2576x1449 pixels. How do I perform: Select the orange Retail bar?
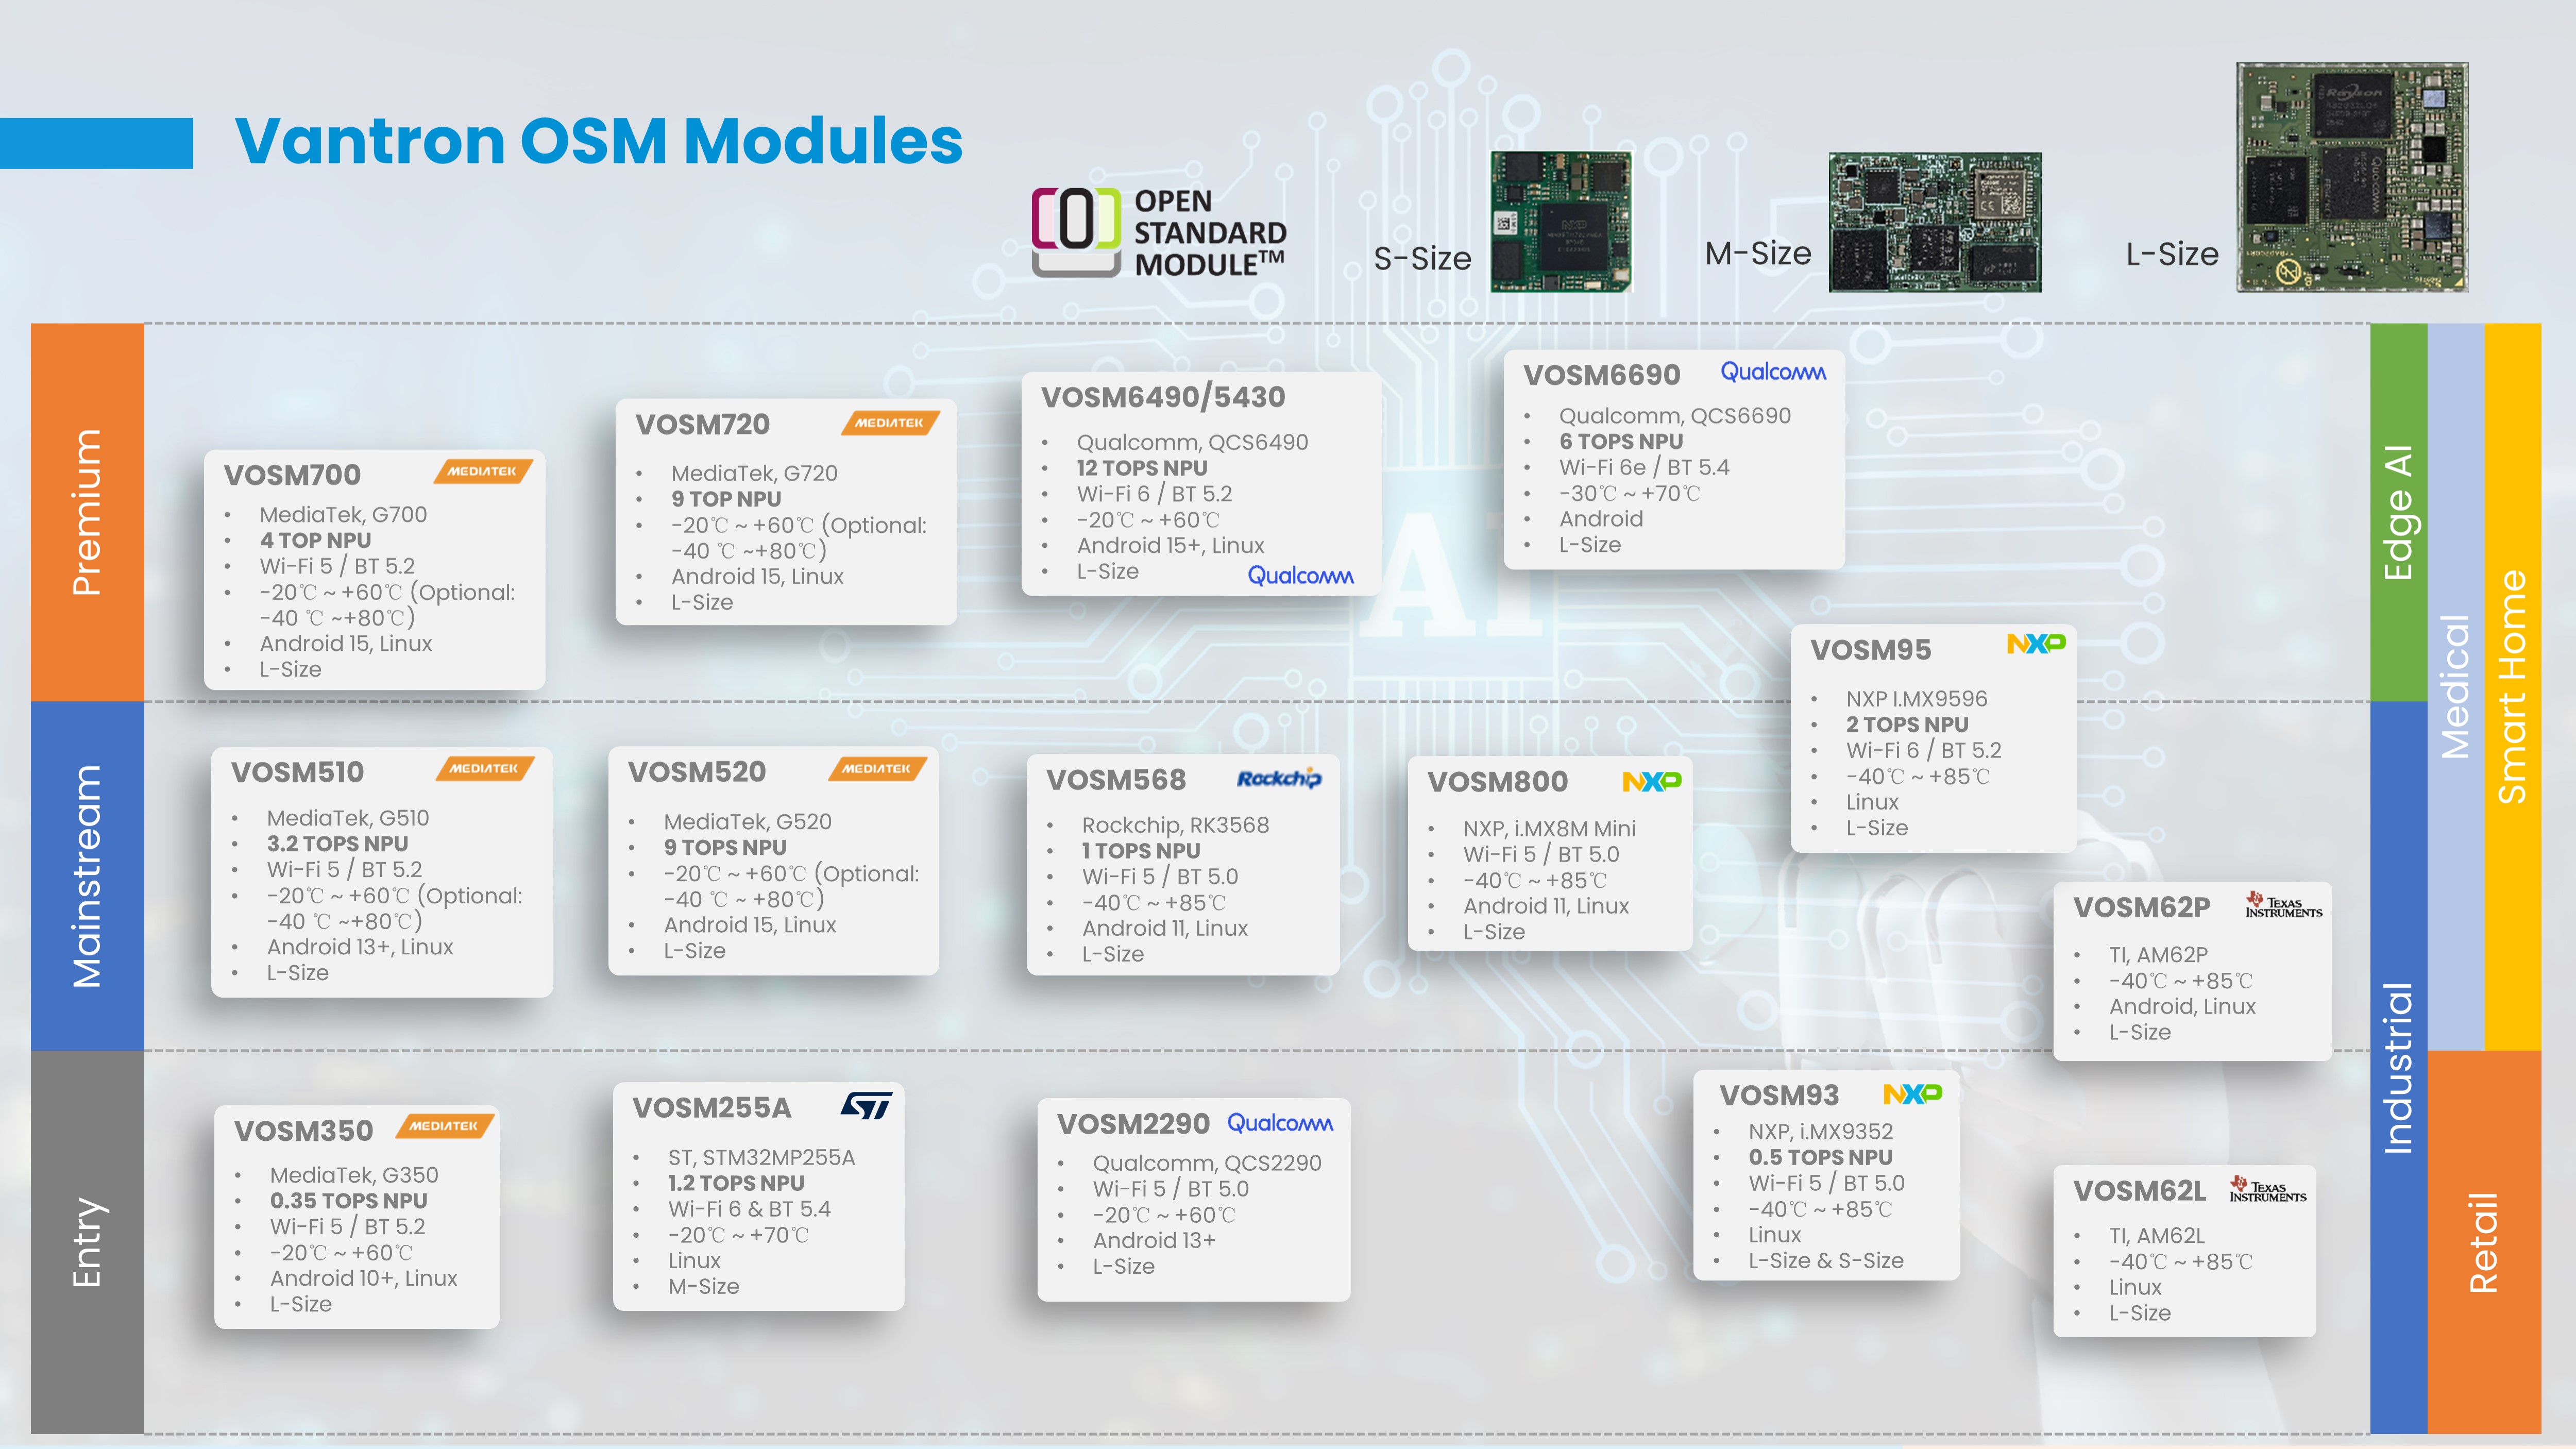click(2484, 1242)
